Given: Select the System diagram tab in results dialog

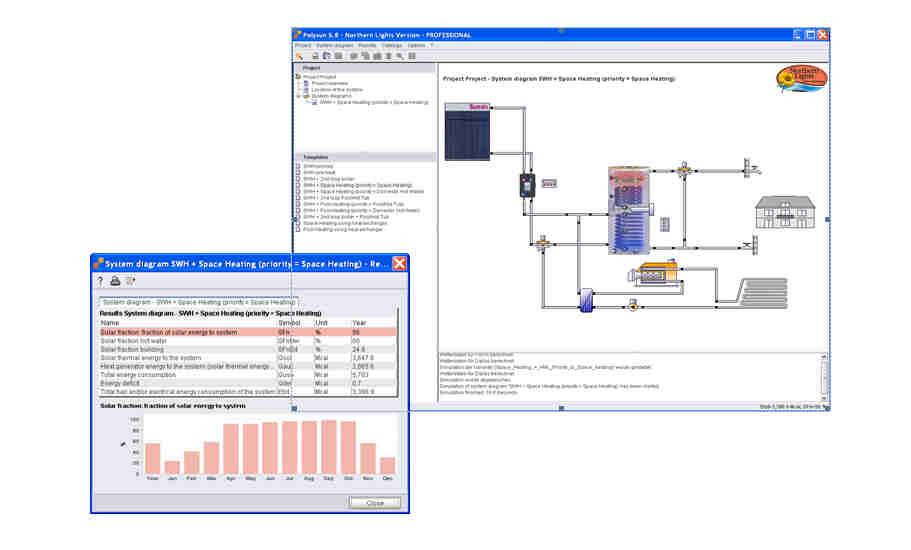Looking at the screenshot, I should [198, 303].
